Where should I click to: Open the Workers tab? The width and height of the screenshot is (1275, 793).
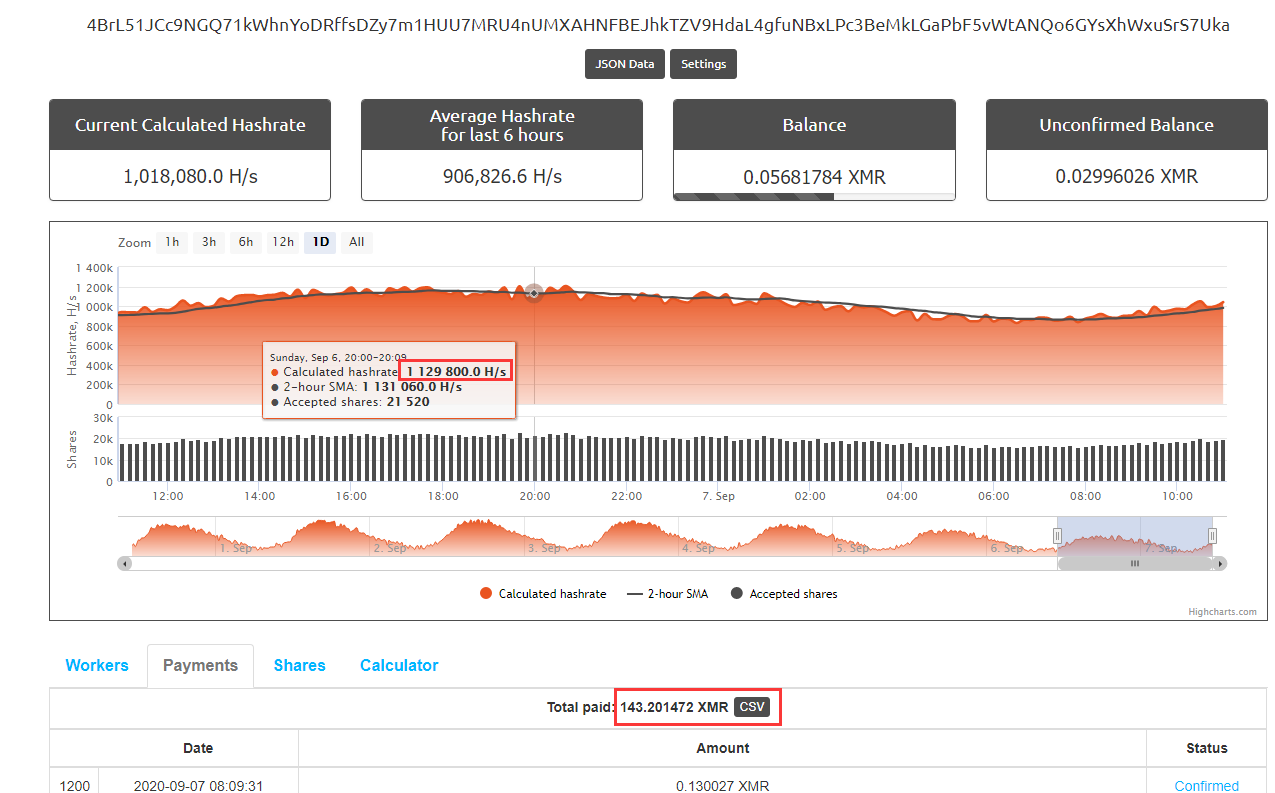pos(97,666)
